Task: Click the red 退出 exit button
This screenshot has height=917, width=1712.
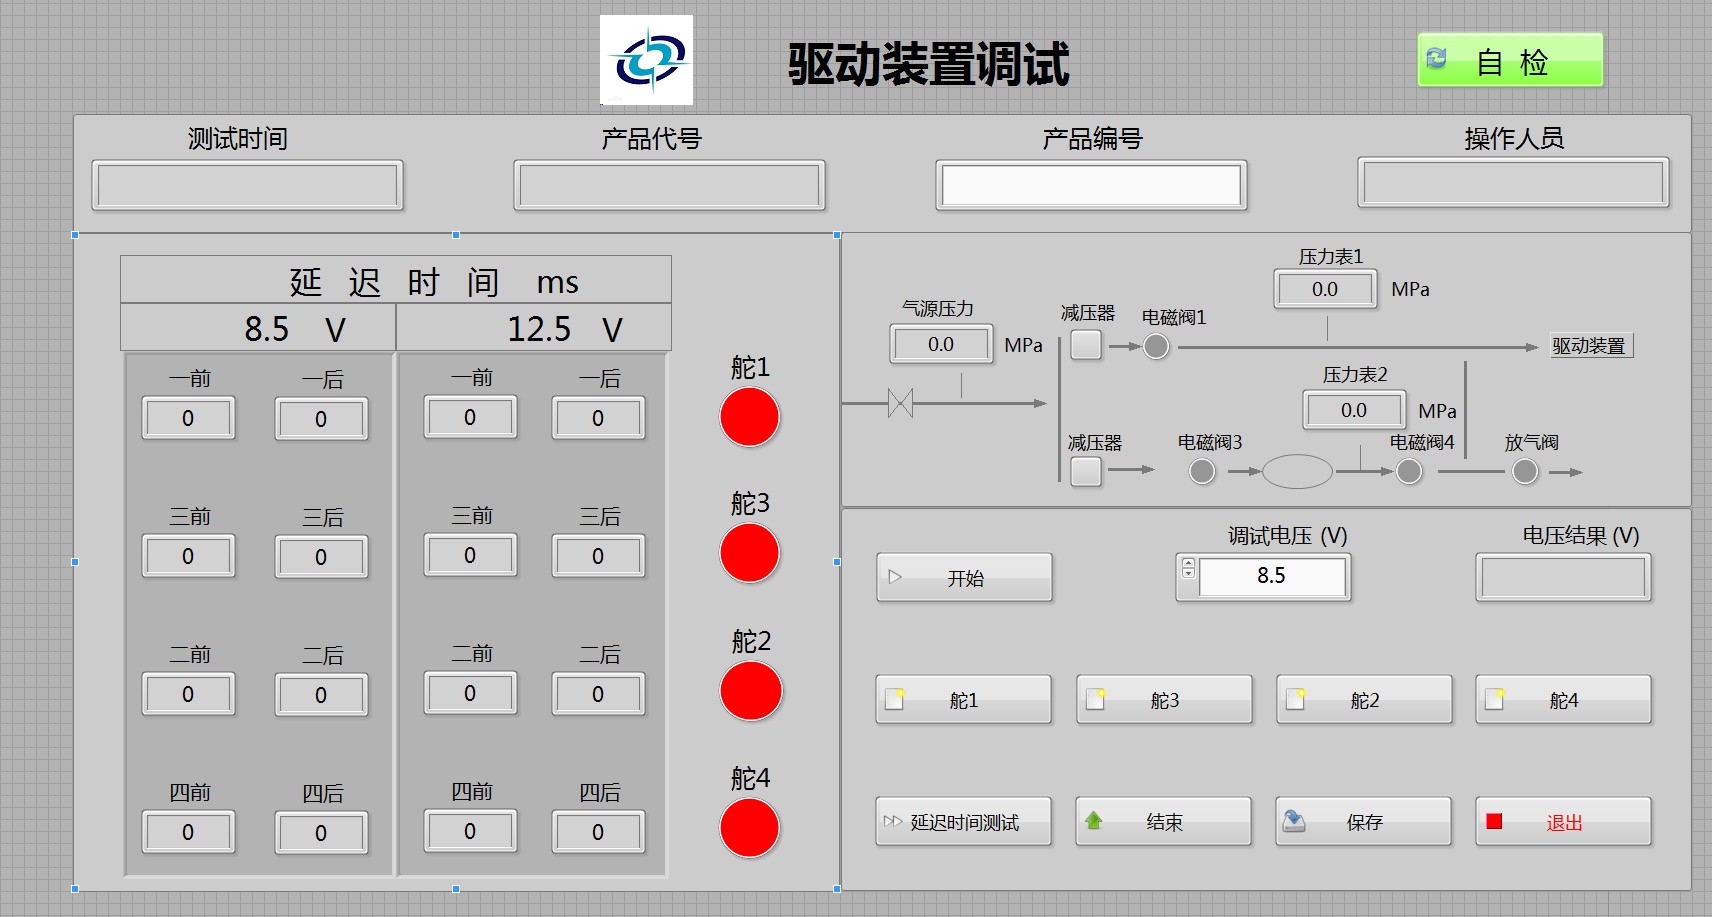Action: tap(1564, 822)
